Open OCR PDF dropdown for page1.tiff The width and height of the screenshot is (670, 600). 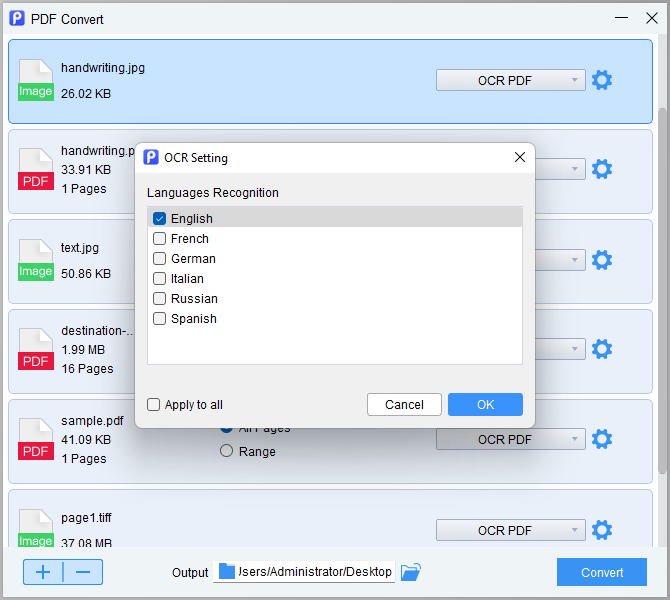coord(511,530)
